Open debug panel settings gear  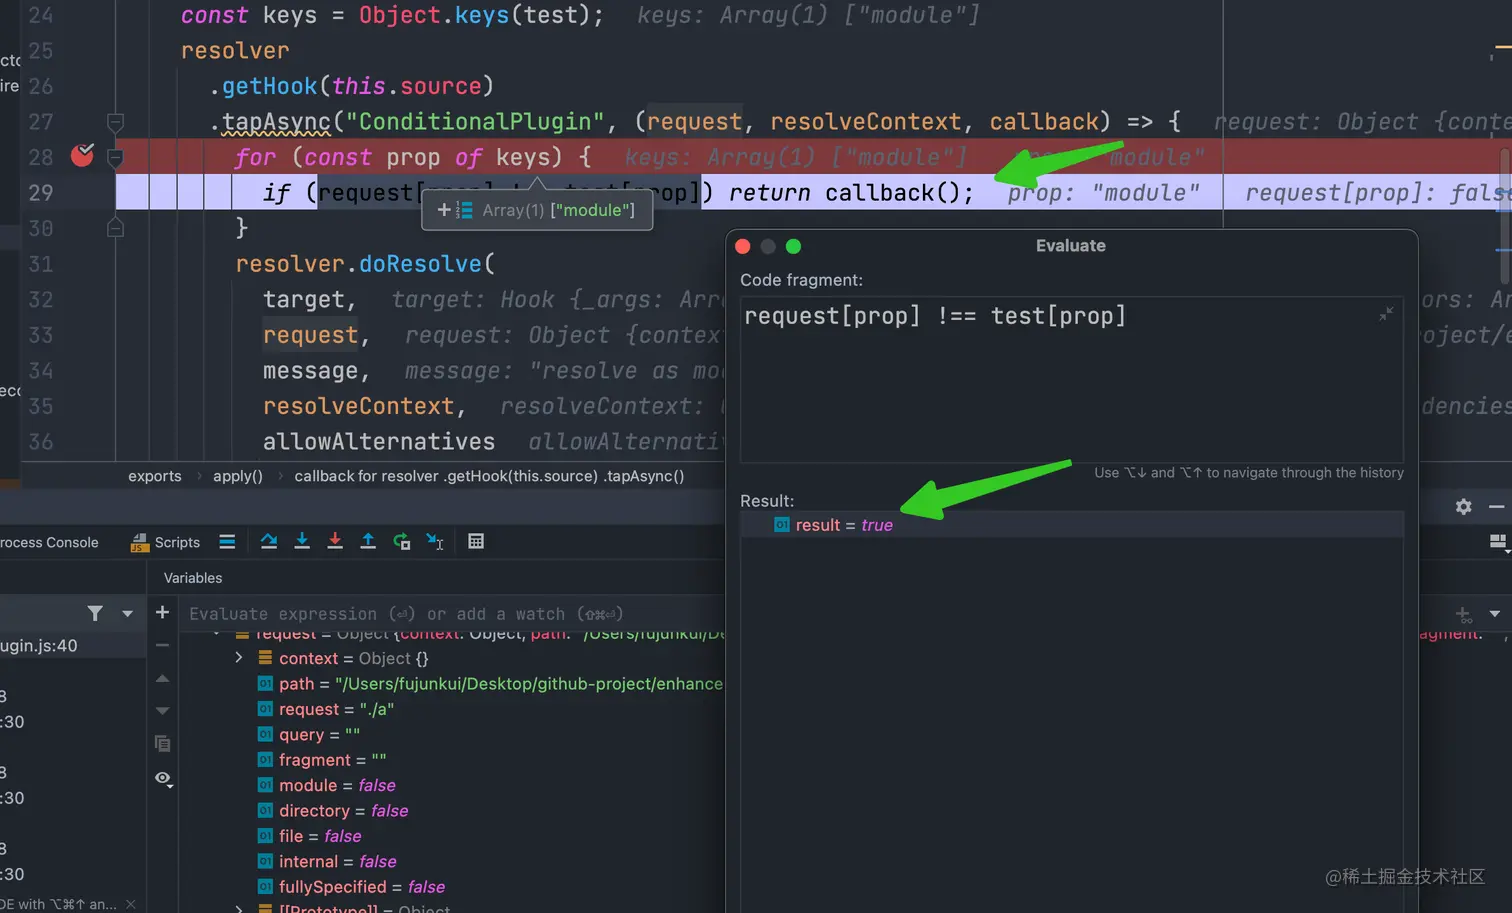pyautogui.click(x=1463, y=507)
